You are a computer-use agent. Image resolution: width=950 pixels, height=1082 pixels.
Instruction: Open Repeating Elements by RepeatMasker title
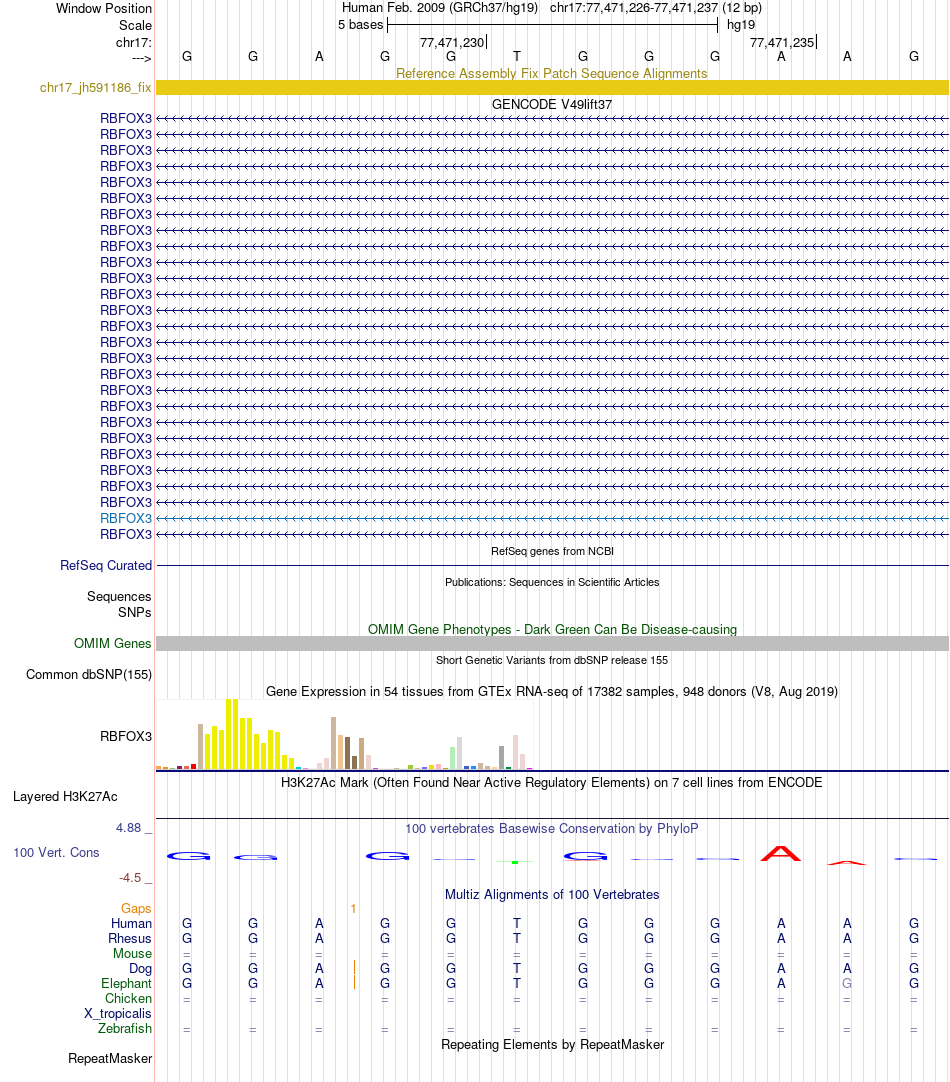(x=552, y=1044)
